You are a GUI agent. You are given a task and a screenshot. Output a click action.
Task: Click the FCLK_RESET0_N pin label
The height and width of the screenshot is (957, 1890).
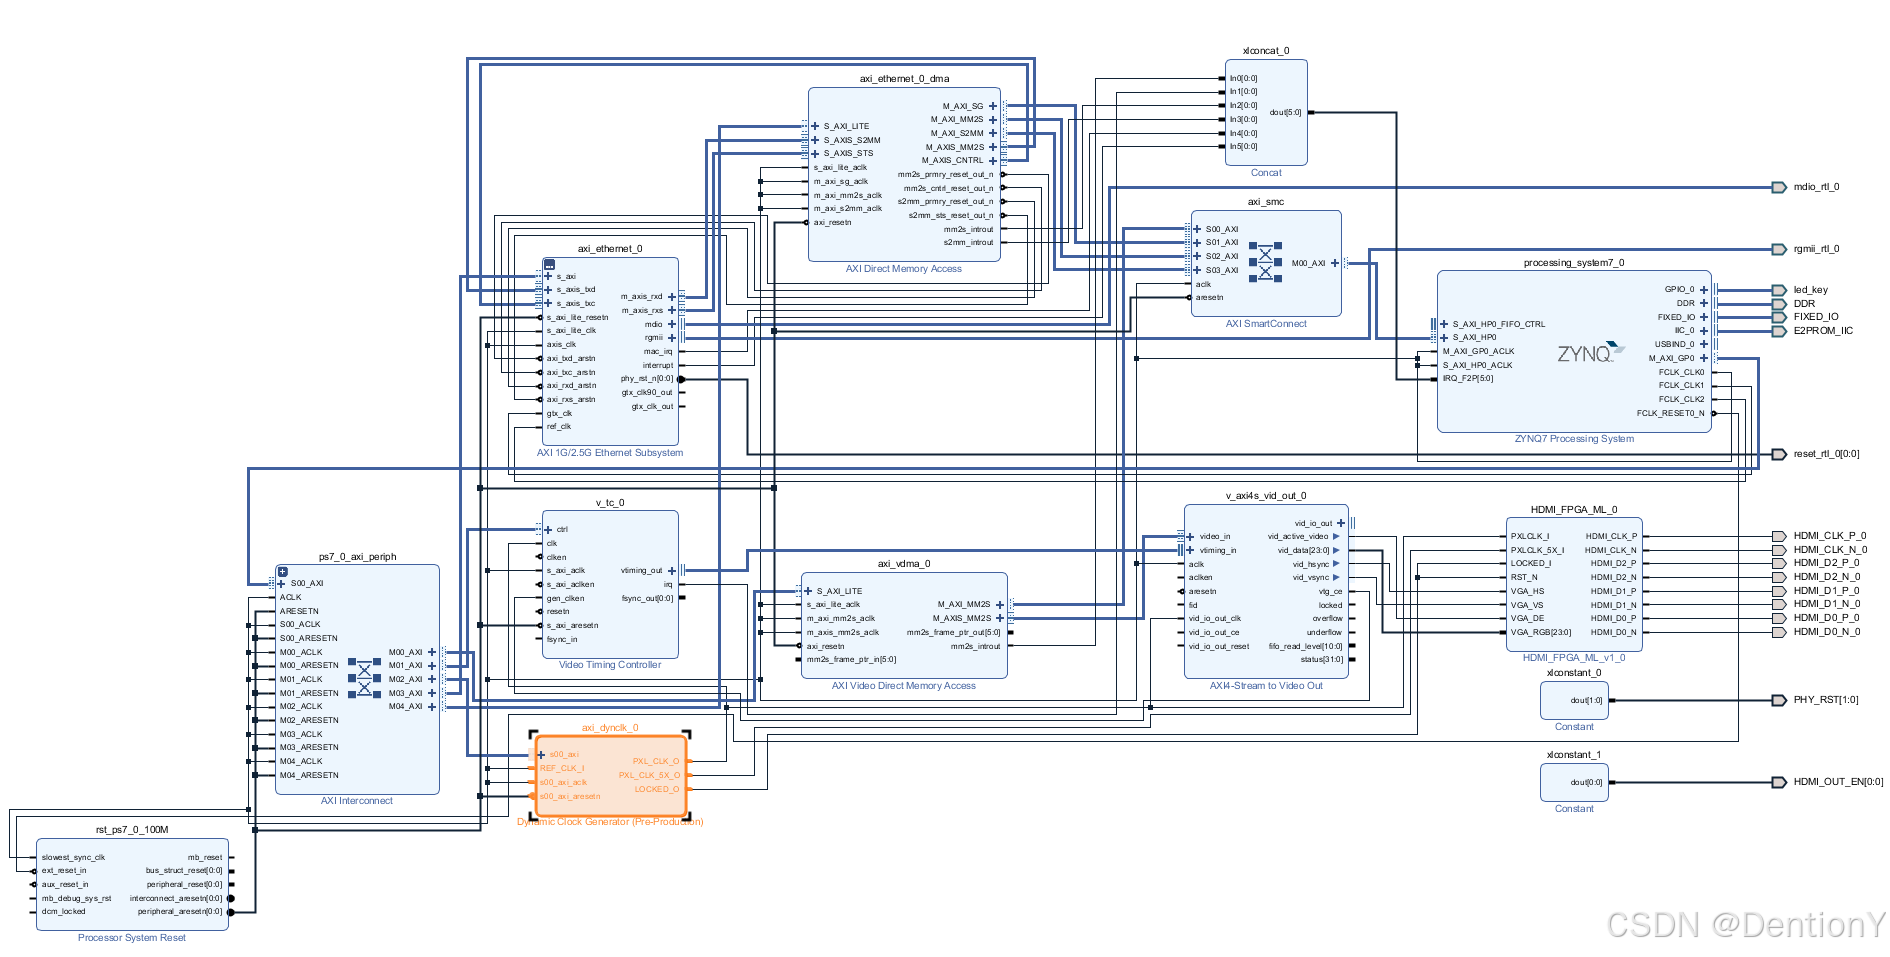(1670, 413)
